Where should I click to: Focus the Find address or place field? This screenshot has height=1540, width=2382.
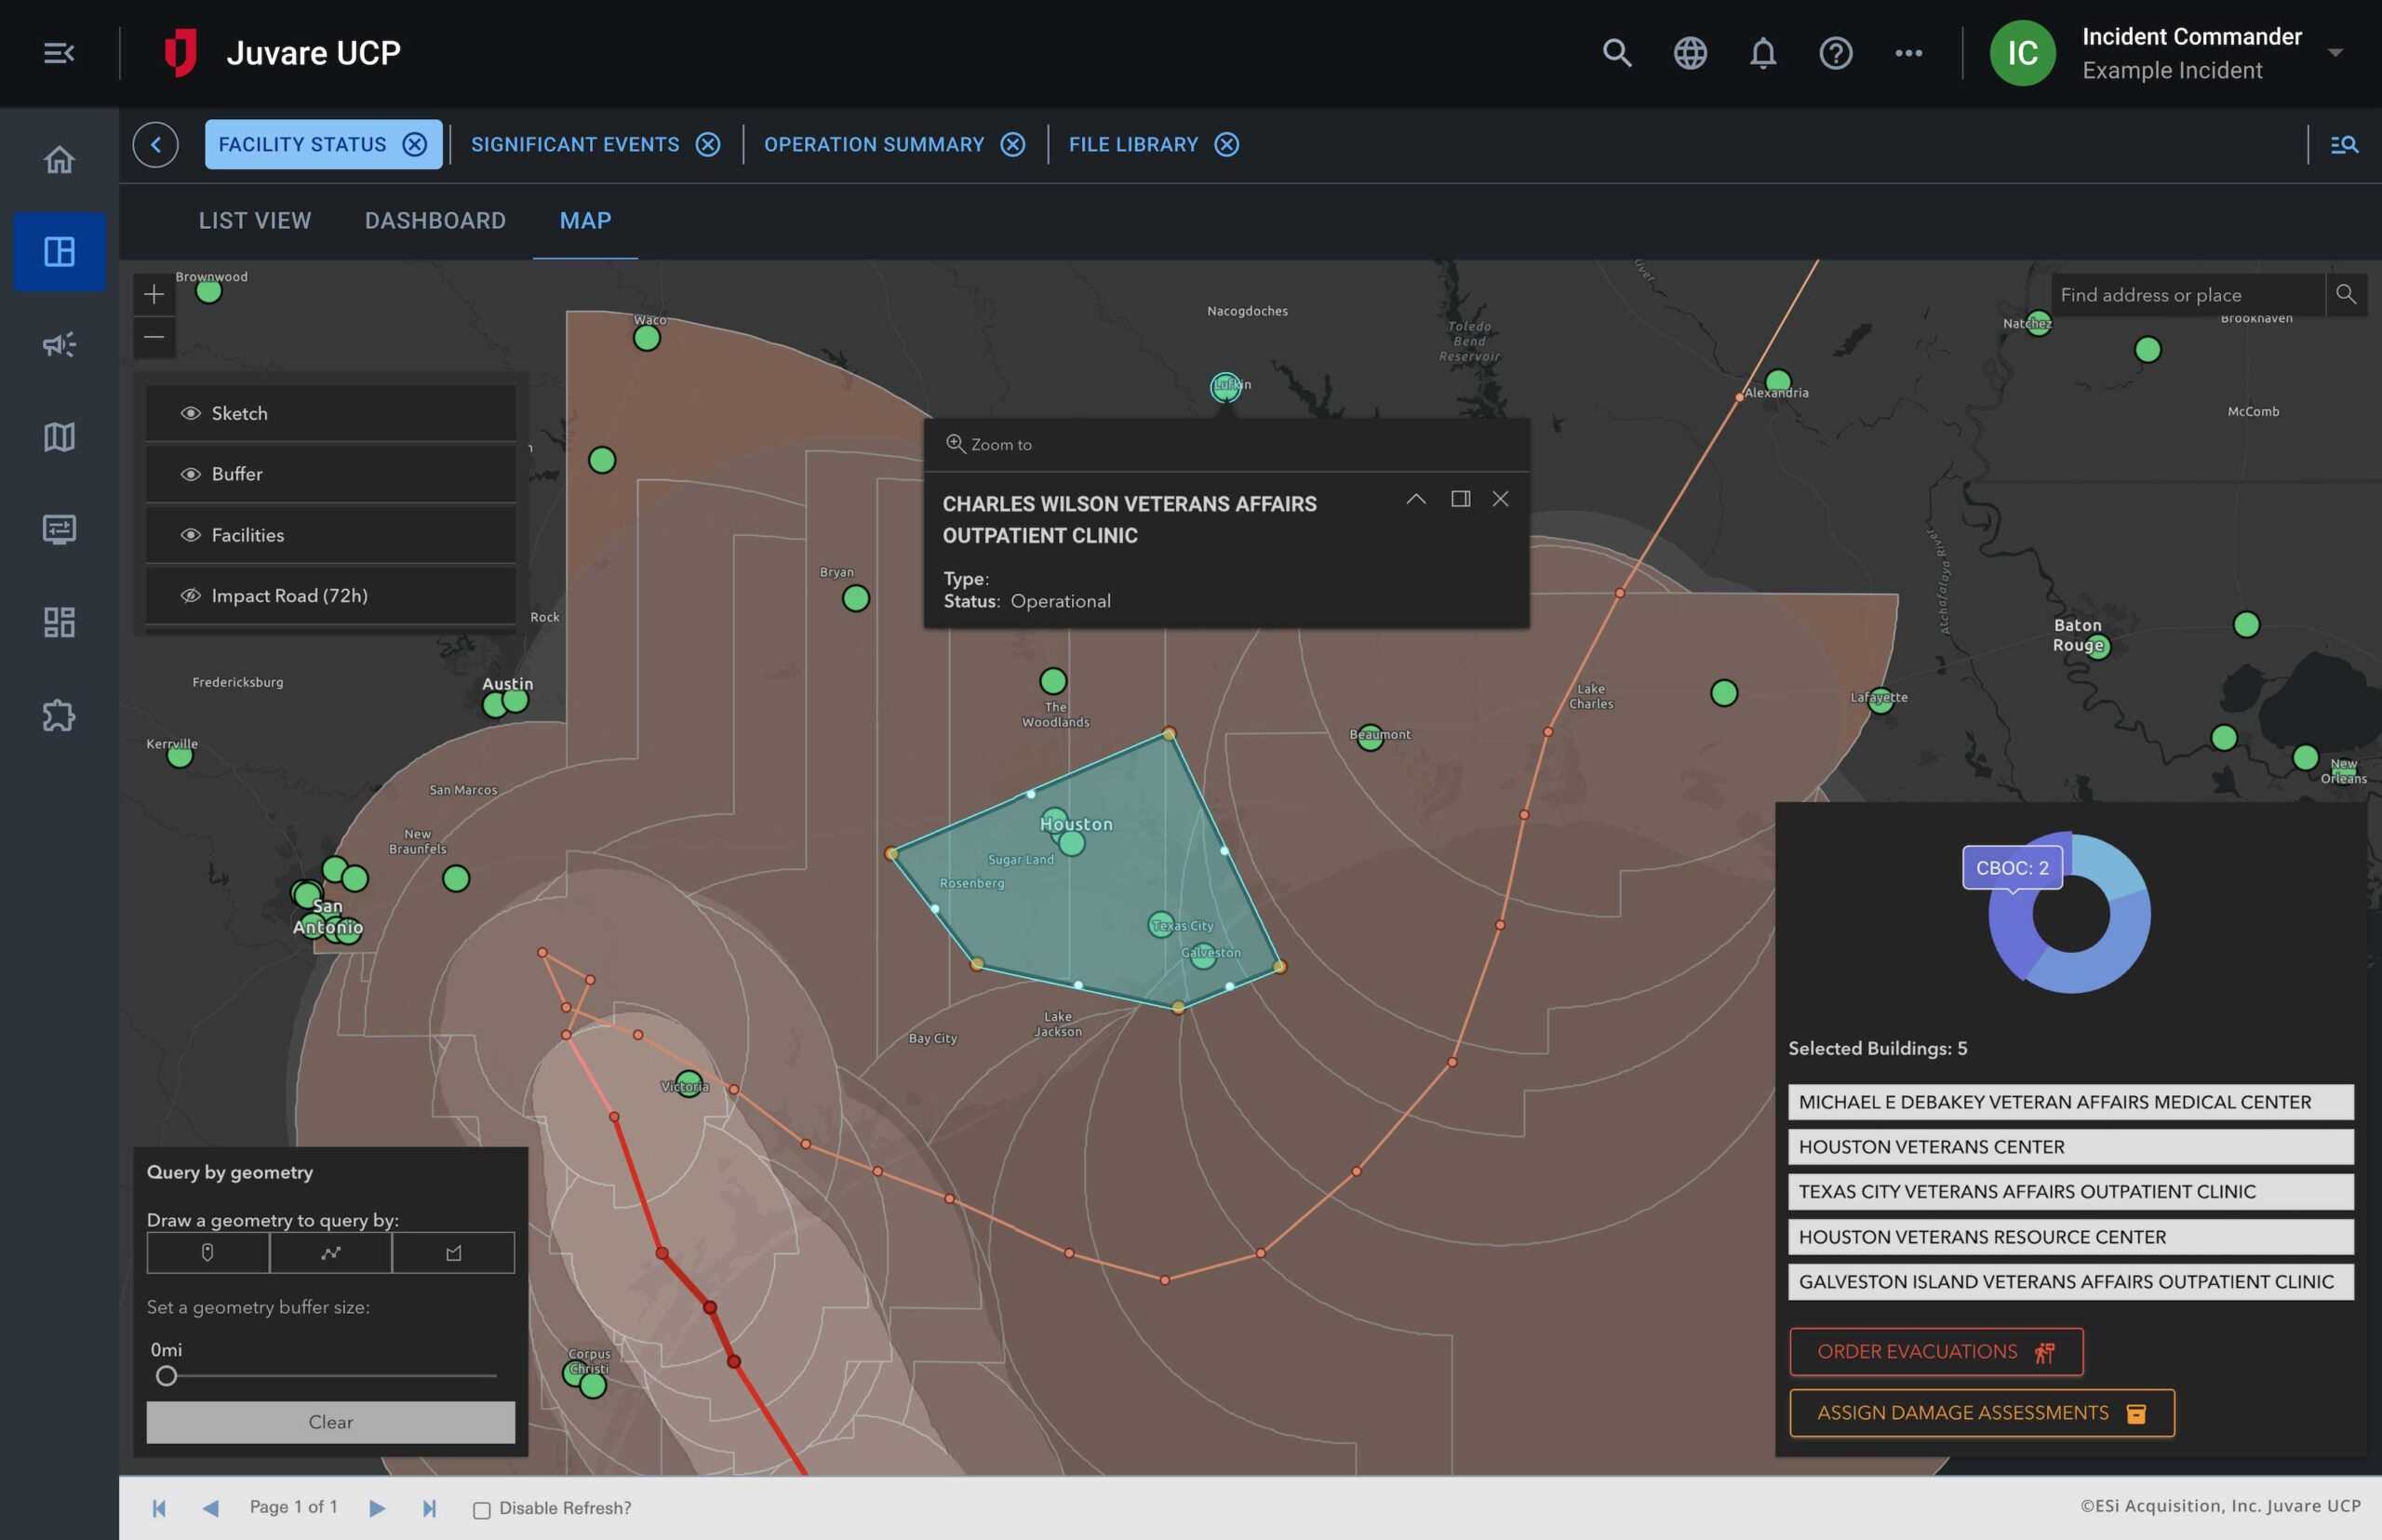2187,295
